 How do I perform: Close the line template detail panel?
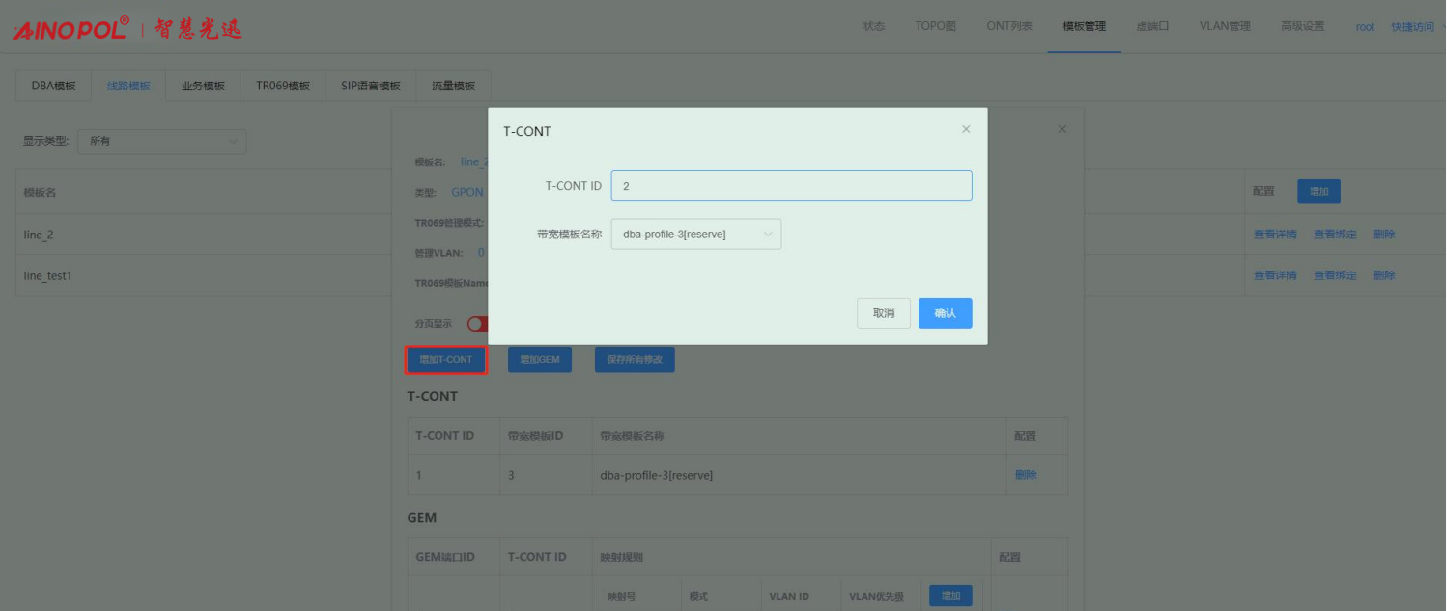click(1062, 129)
